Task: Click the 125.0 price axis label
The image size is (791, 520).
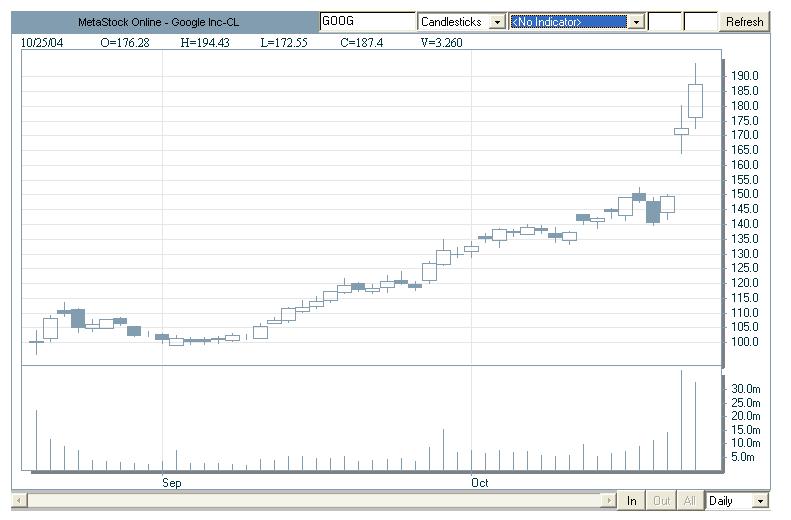Action: [745, 268]
